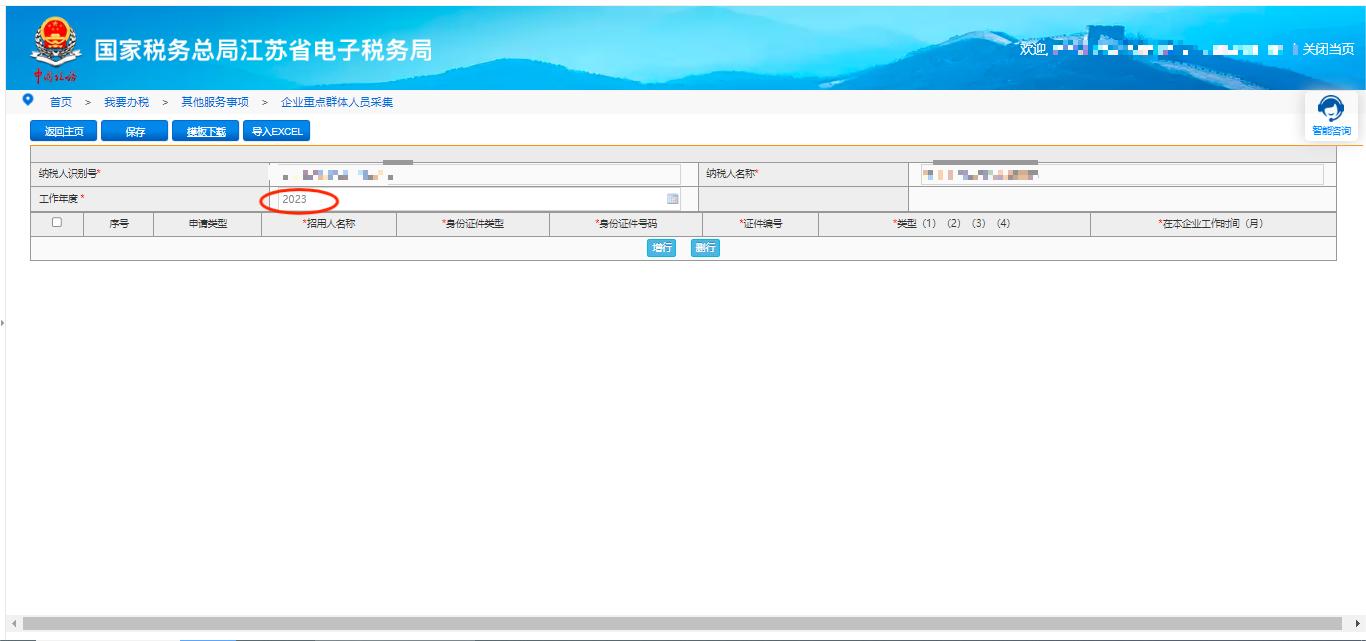The width and height of the screenshot is (1366, 641).
Task: Return home via 返回主页 button
Action: [64, 132]
